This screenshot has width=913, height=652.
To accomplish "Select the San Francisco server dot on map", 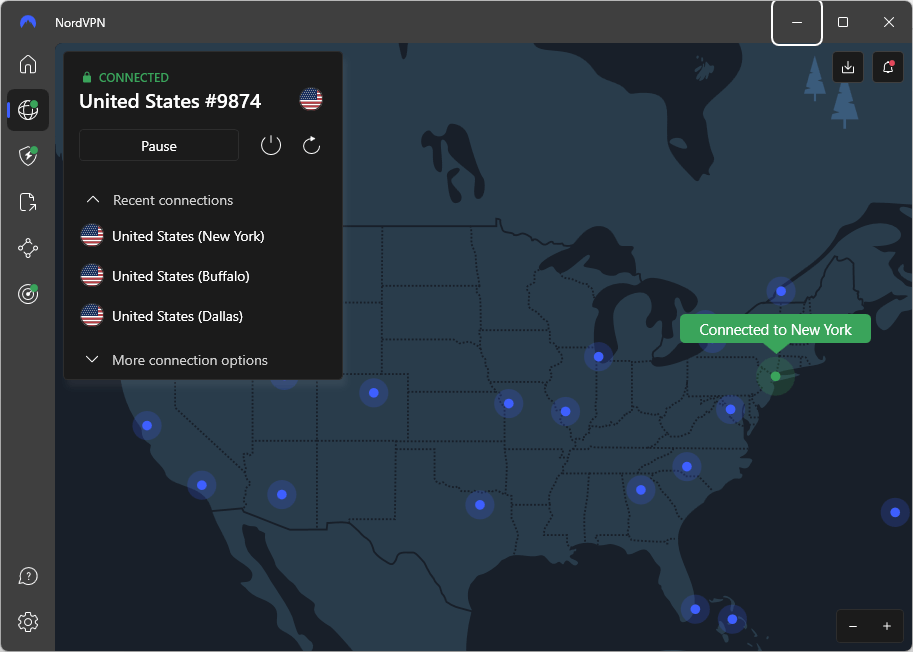I will click(147, 426).
